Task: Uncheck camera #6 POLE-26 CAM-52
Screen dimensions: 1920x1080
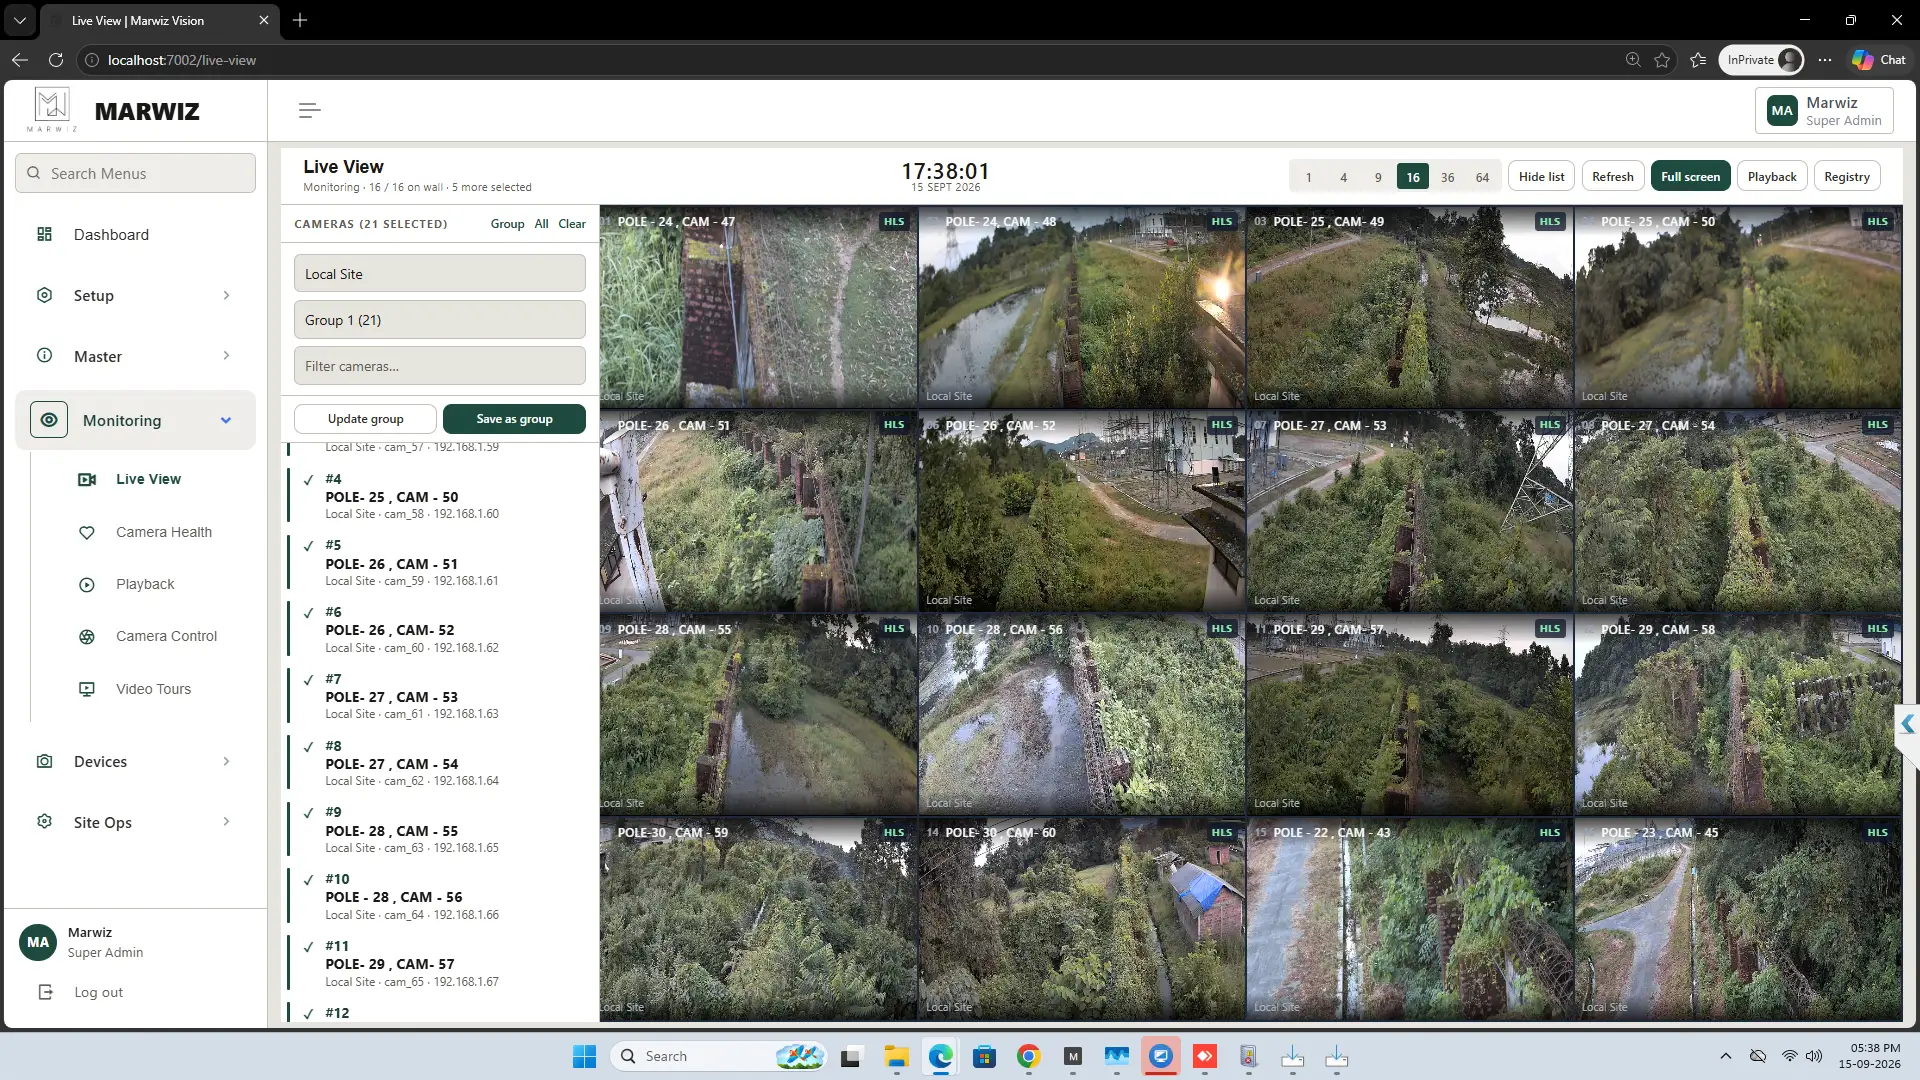Action: tap(309, 613)
